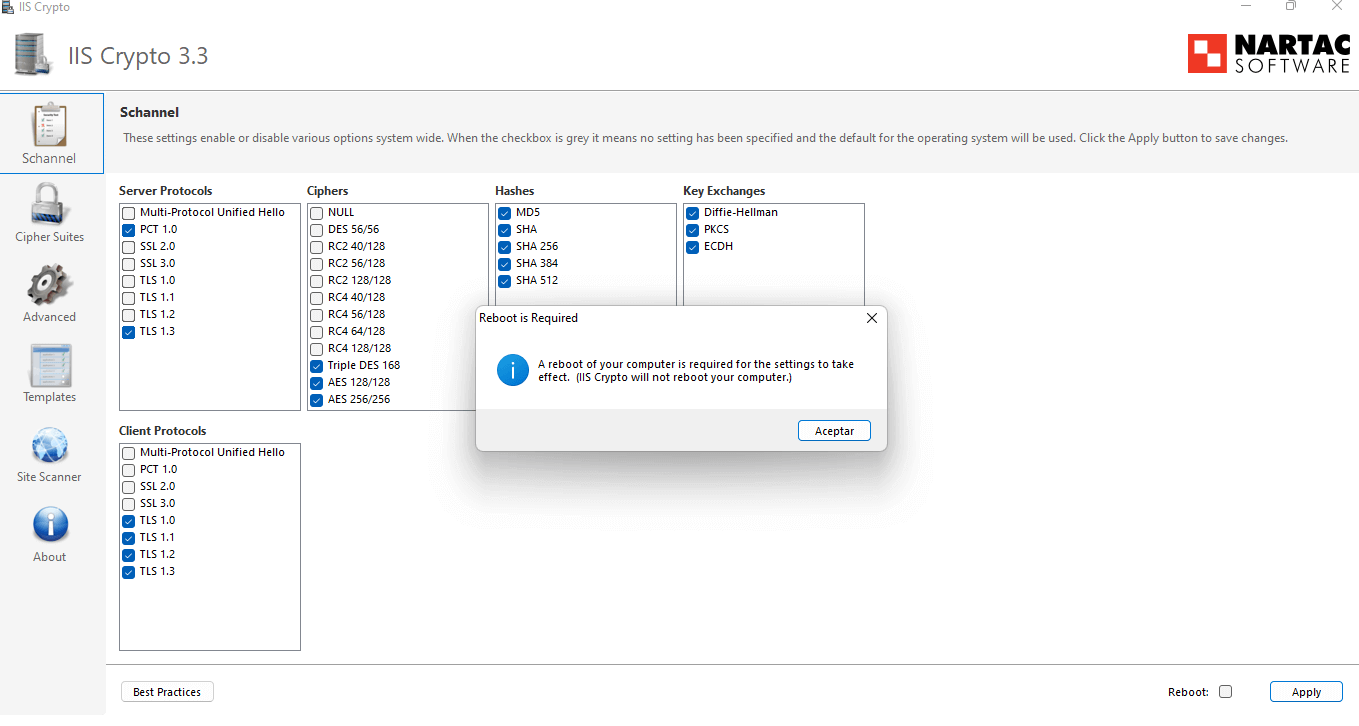Uncheck Client Protocols TLS 1.2
1359x726 pixels.
click(x=128, y=555)
